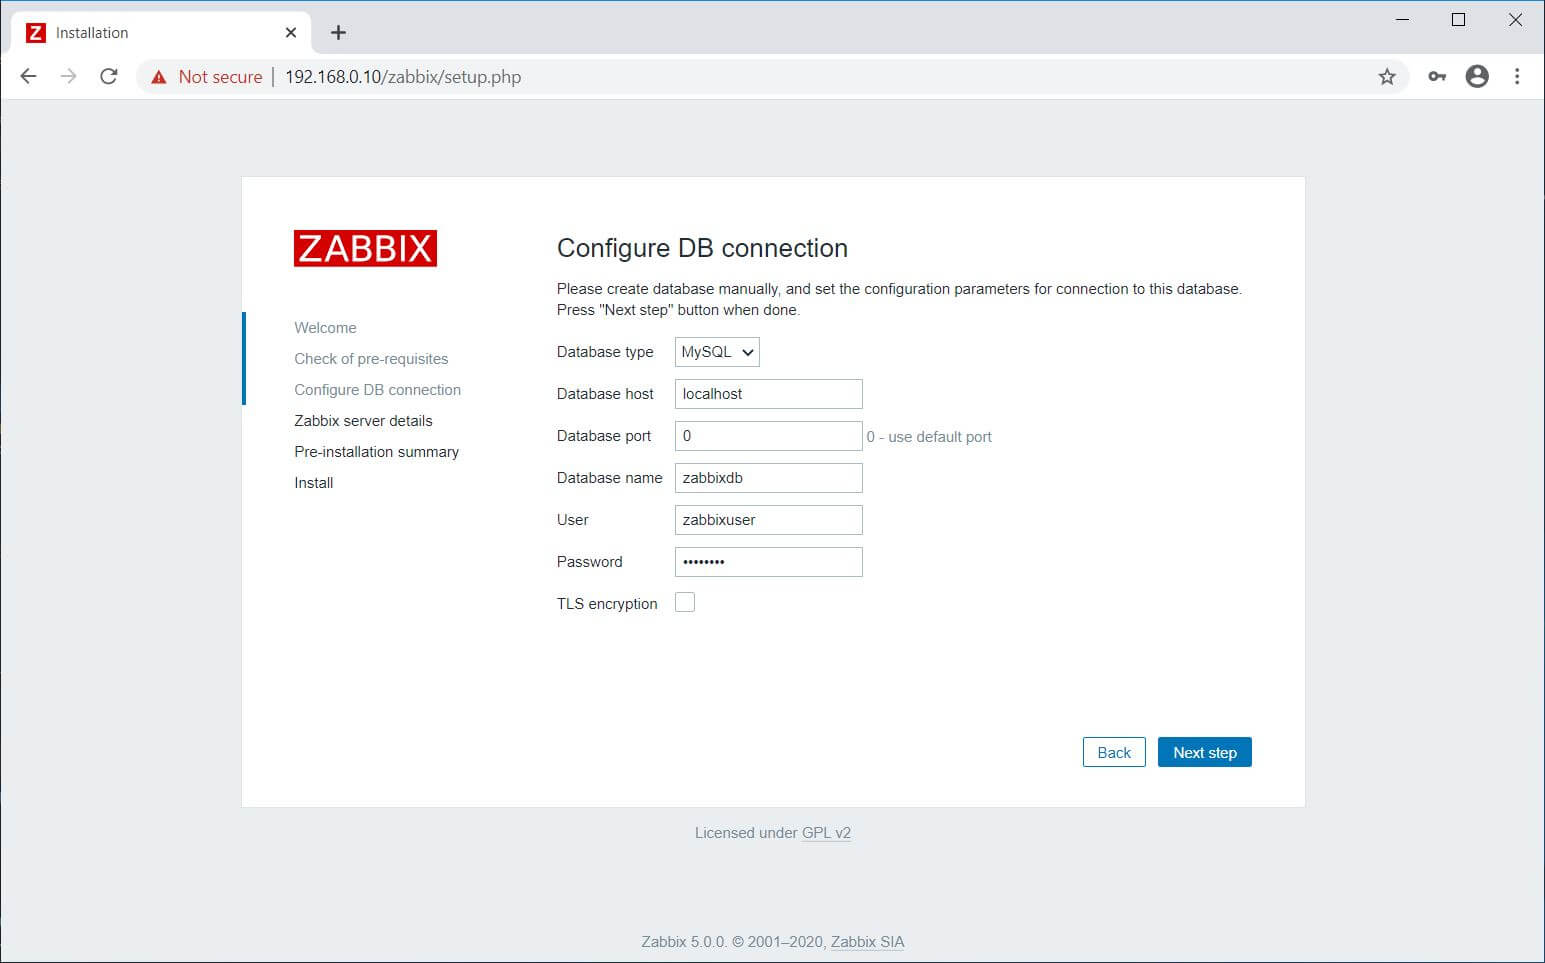1545x963 pixels.
Task: Click the Back button
Action: pos(1114,752)
